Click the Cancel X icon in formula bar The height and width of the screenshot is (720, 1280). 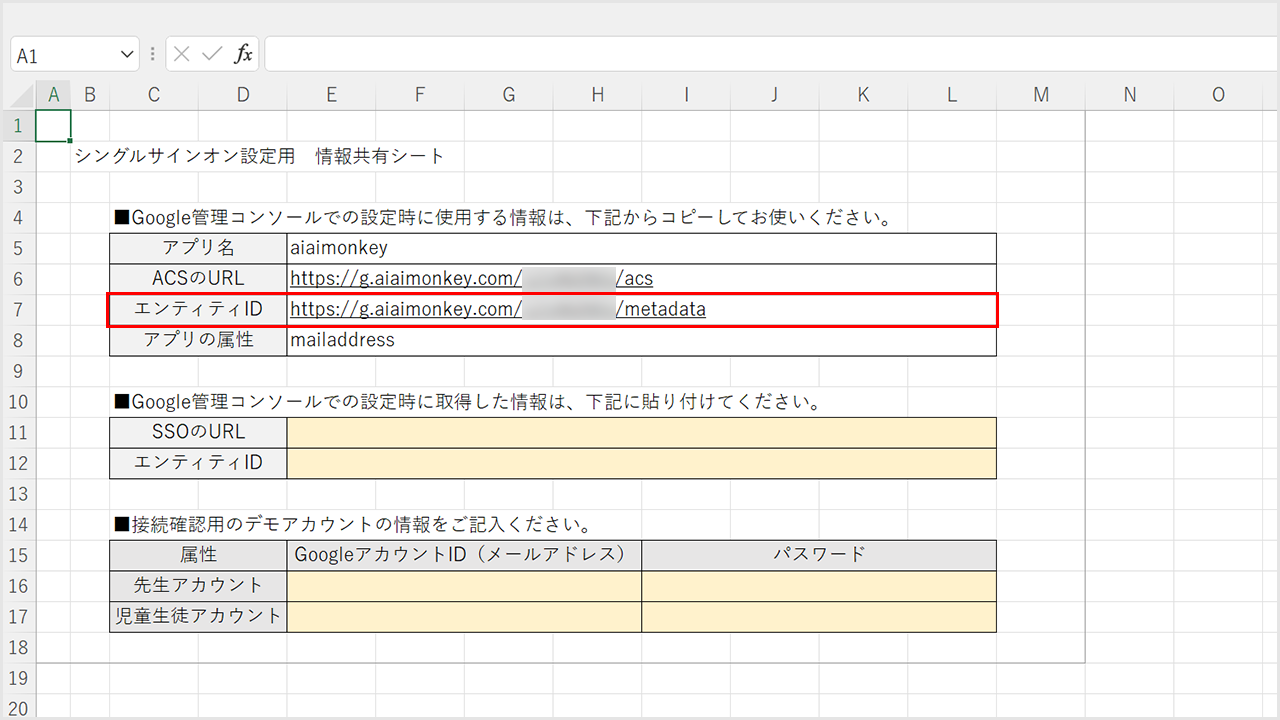[181, 55]
